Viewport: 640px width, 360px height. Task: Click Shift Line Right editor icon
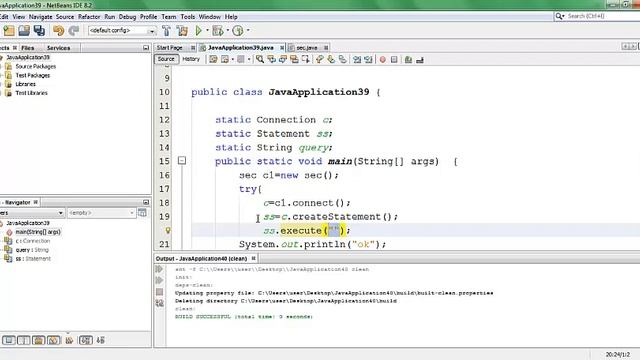pyautogui.click(x=369, y=60)
